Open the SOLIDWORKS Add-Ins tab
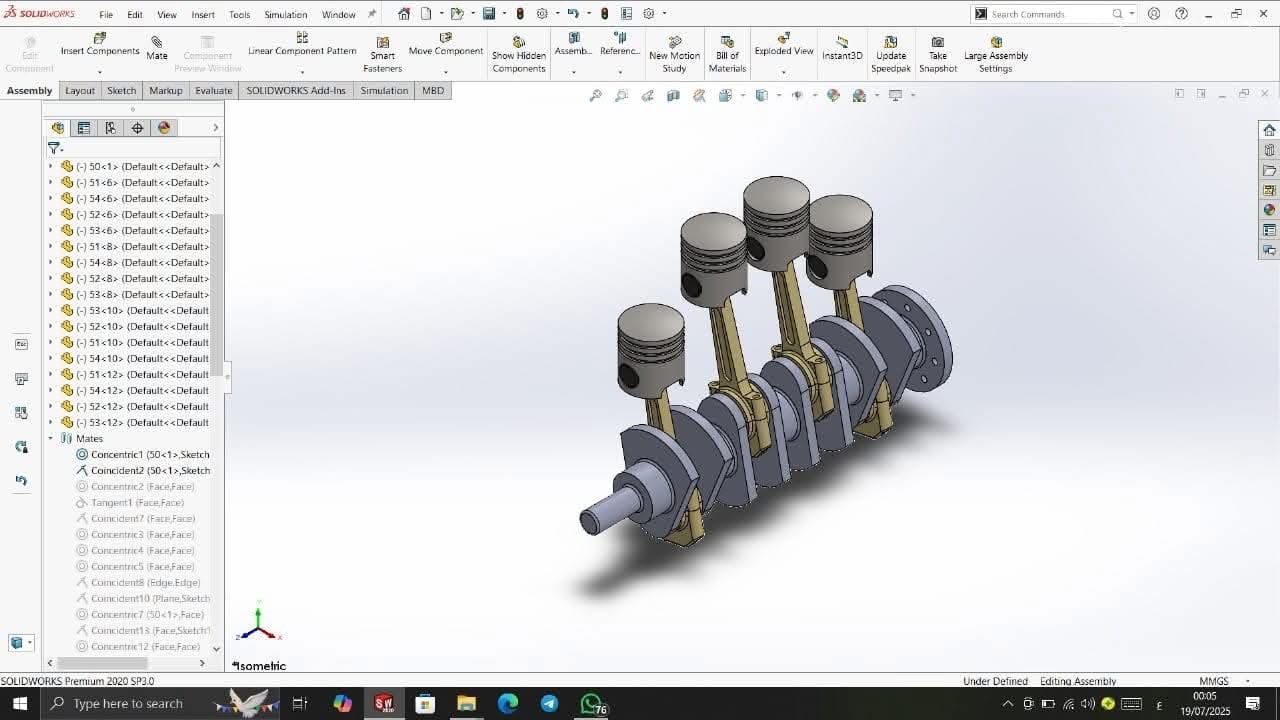 point(296,90)
